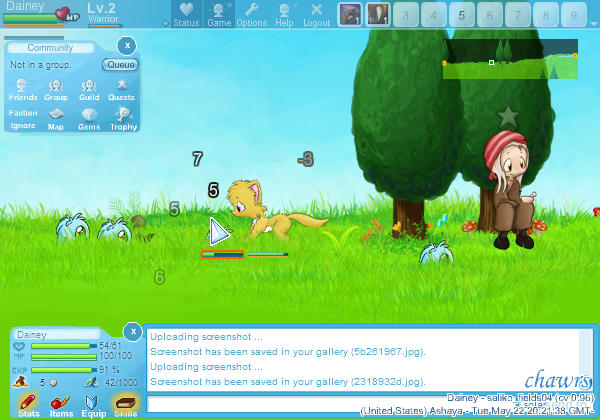Activate hotkey slot 1 skill

(x=350, y=15)
